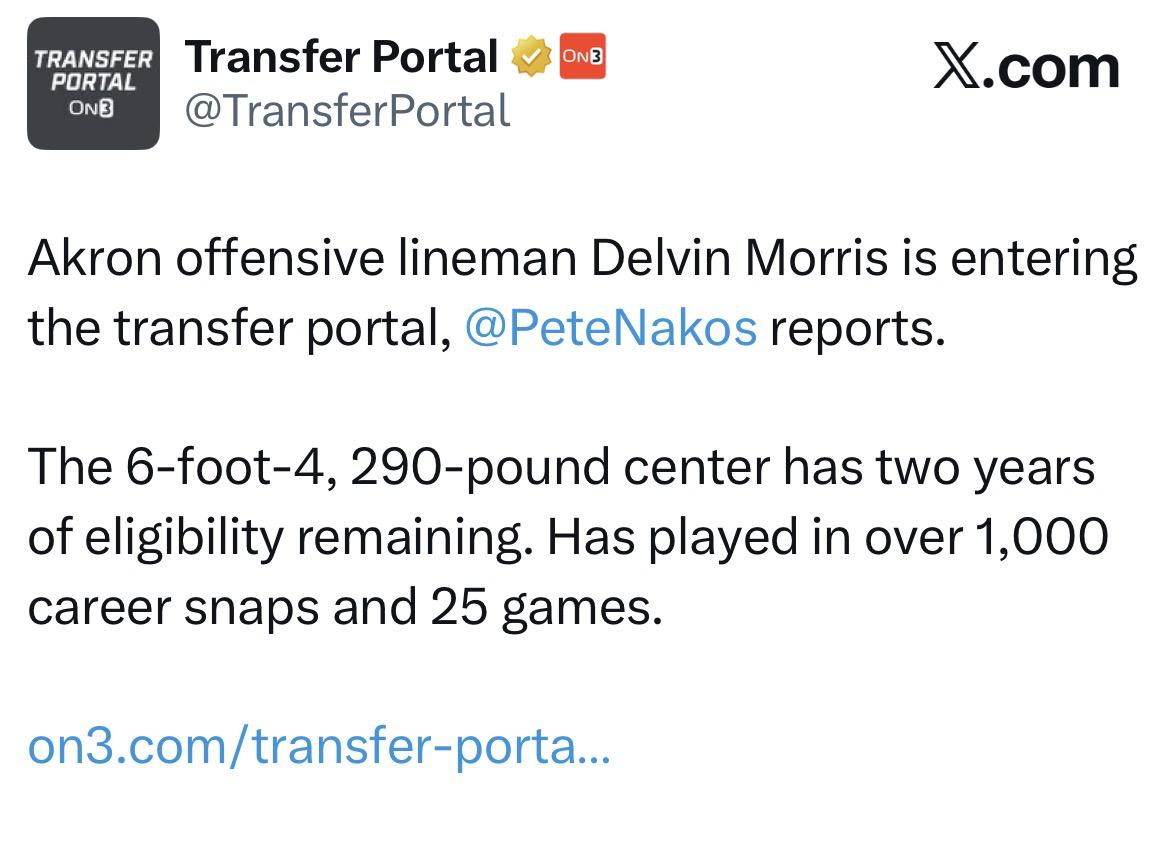The height and width of the screenshot is (847, 1170).
Task: Open the Transfer Portal profile avatar
Action: click(93, 83)
